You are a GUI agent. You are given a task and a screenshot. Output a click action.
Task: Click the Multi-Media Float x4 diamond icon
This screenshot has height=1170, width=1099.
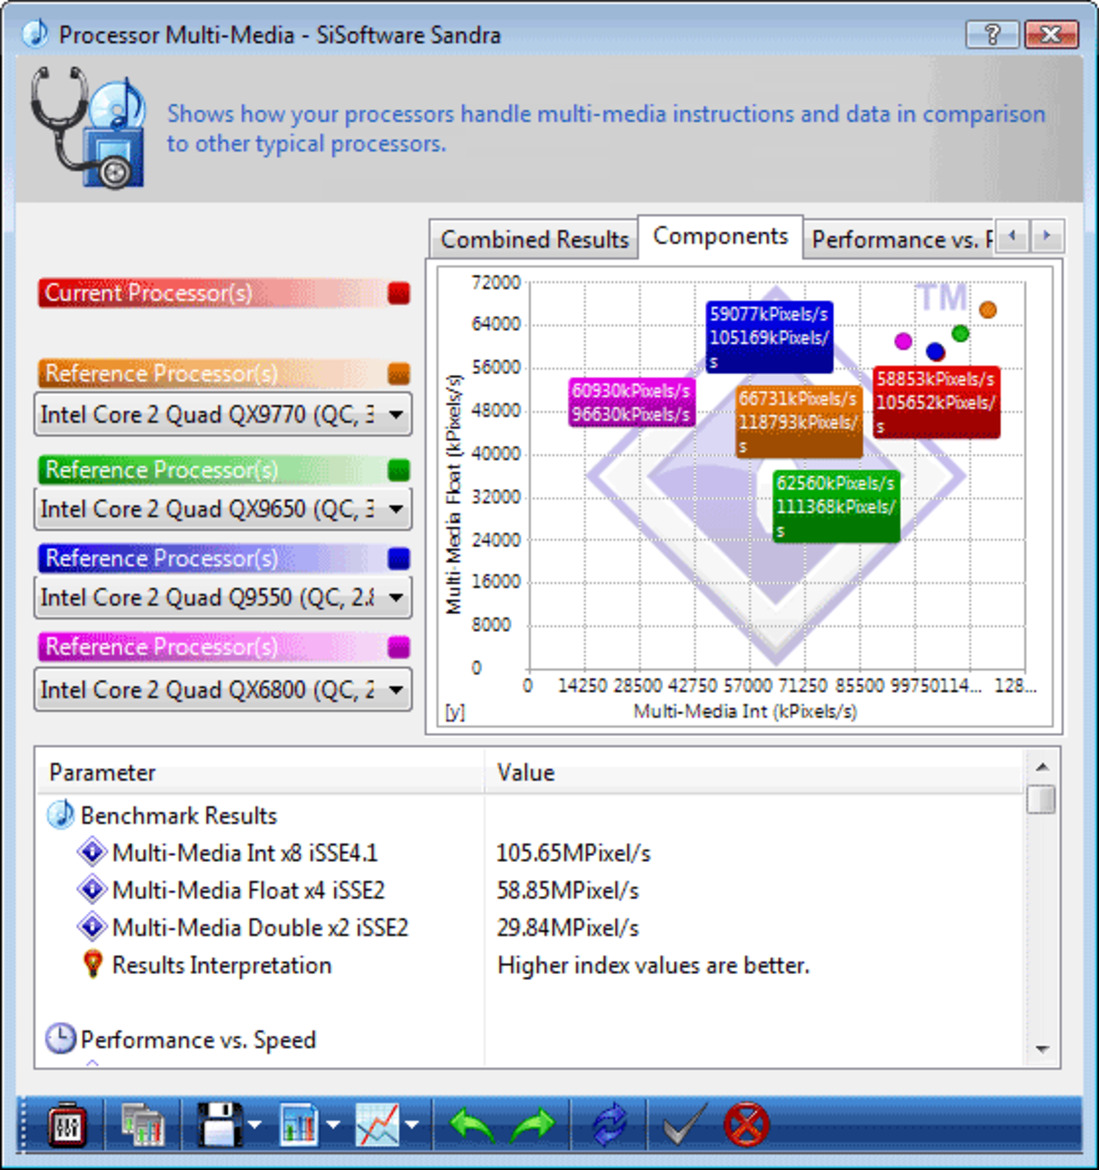pos(92,889)
